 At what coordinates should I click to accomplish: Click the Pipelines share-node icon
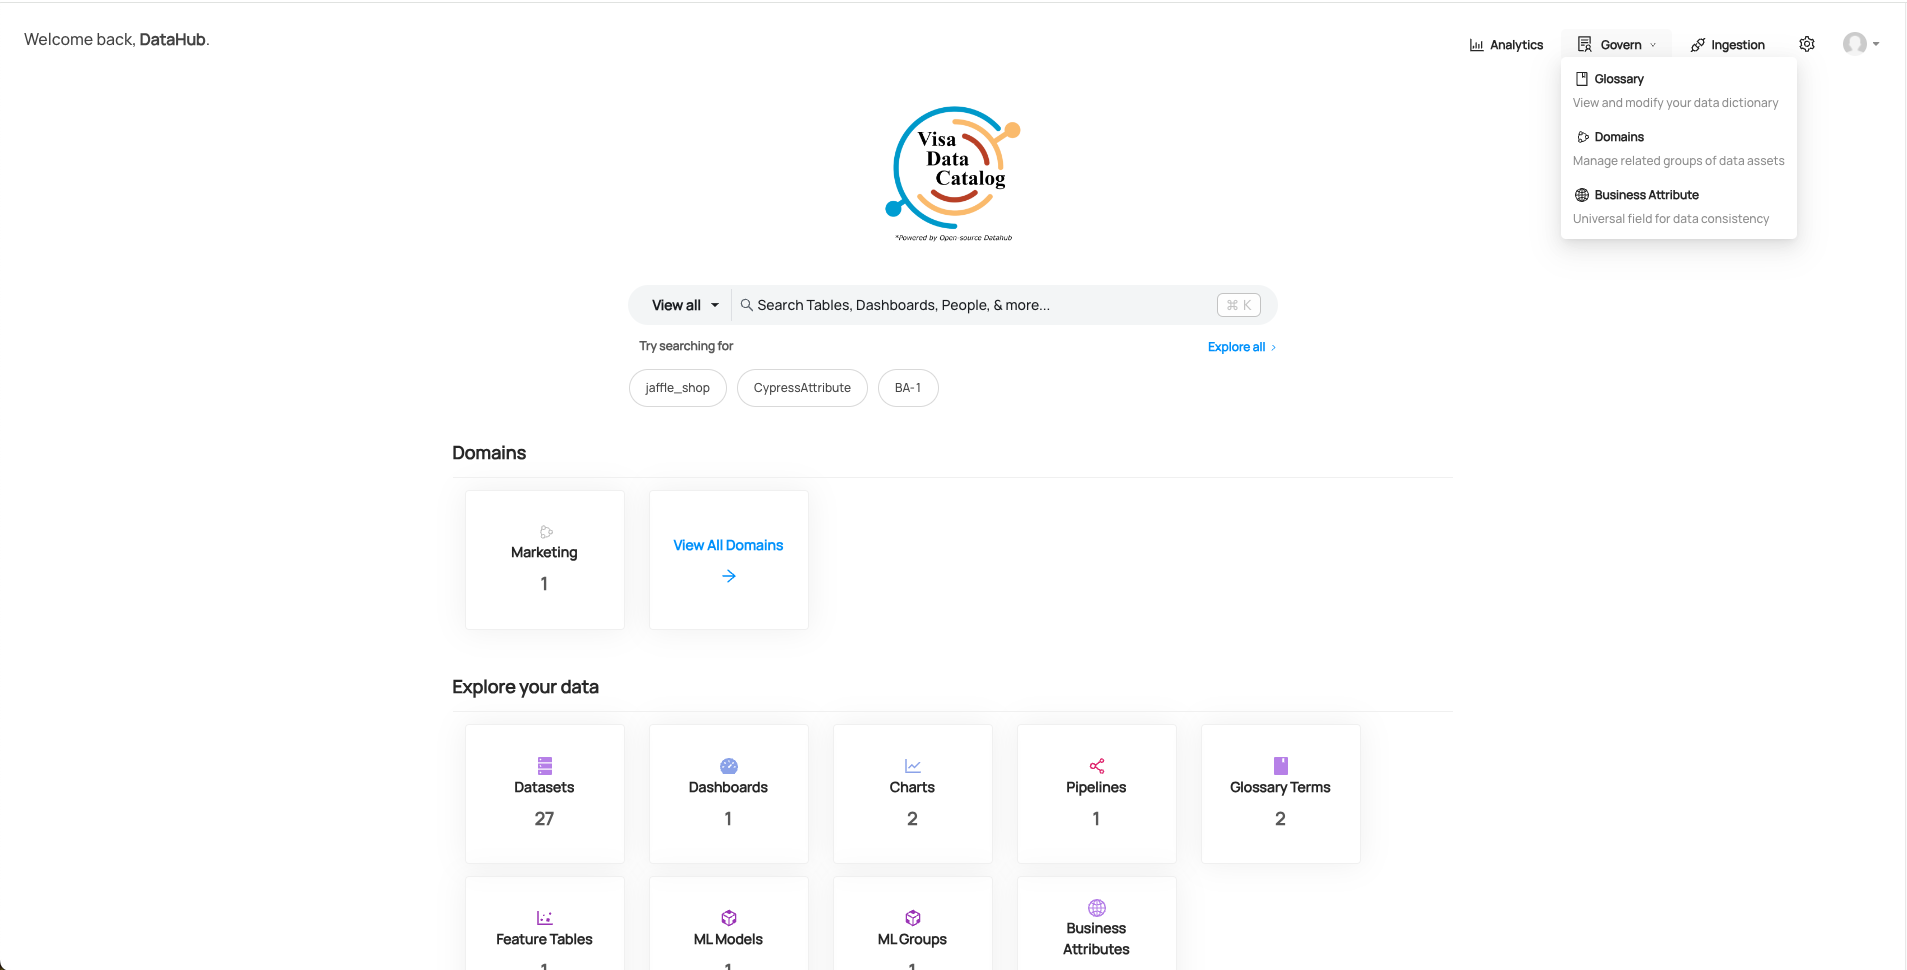click(1097, 766)
